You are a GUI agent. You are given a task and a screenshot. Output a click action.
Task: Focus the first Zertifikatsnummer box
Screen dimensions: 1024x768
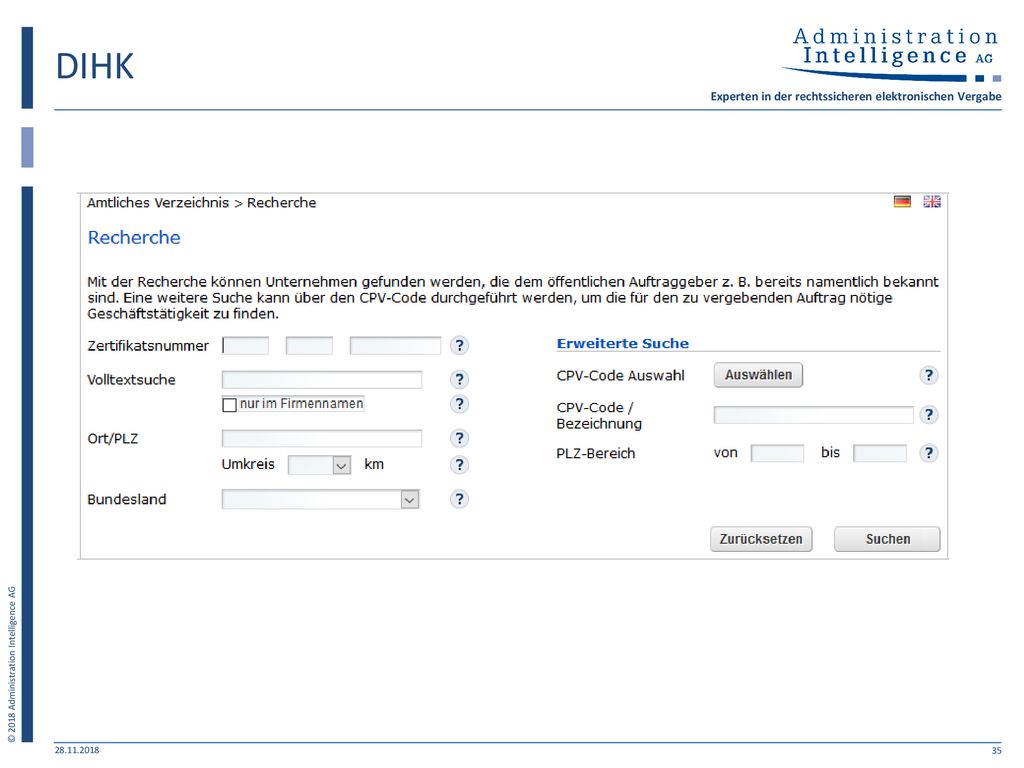[x=246, y=345]
